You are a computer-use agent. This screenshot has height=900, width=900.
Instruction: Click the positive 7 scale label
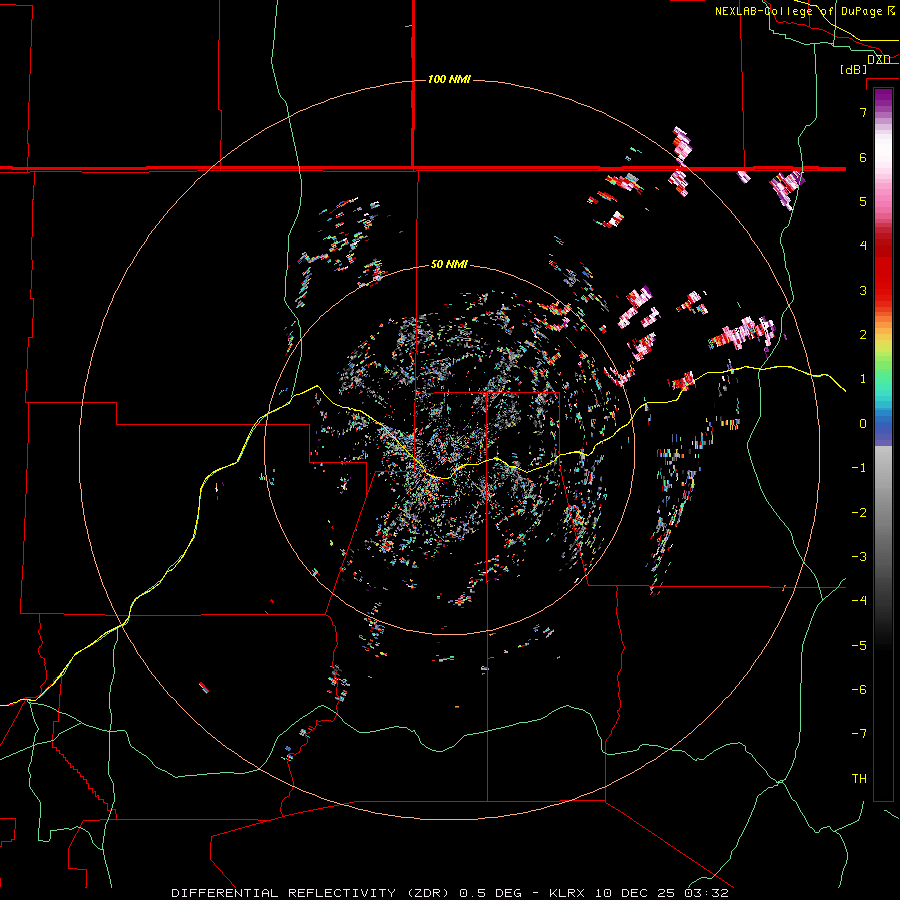(863, 112)
